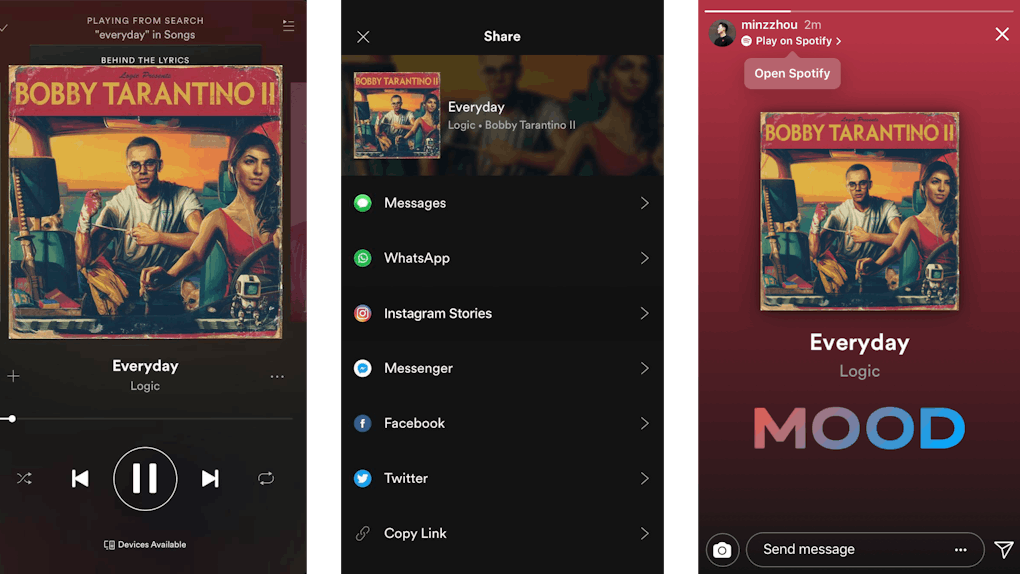This screenshot has width=1020, height=574.
Task: Click the WhatsApp logo icon
Action: [363, 258]
